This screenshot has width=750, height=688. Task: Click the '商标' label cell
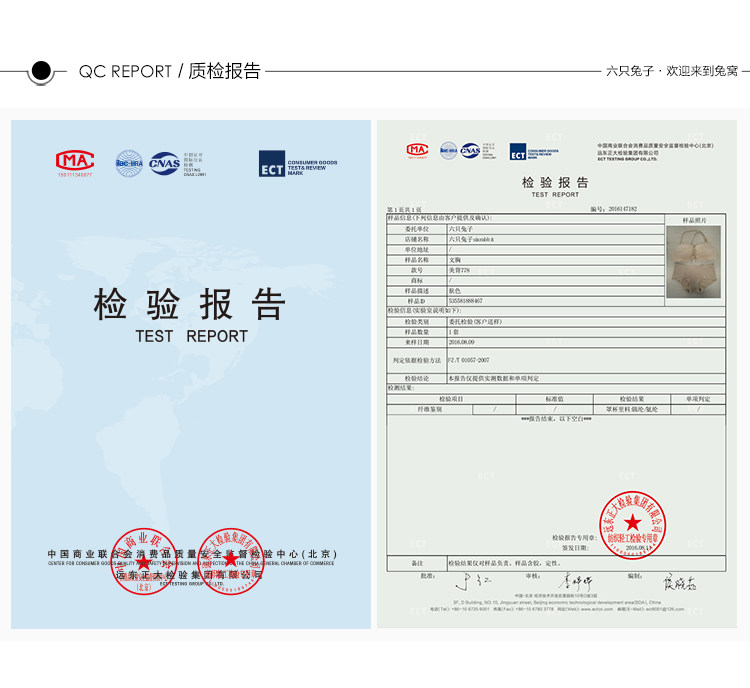(x=417, y=281)
